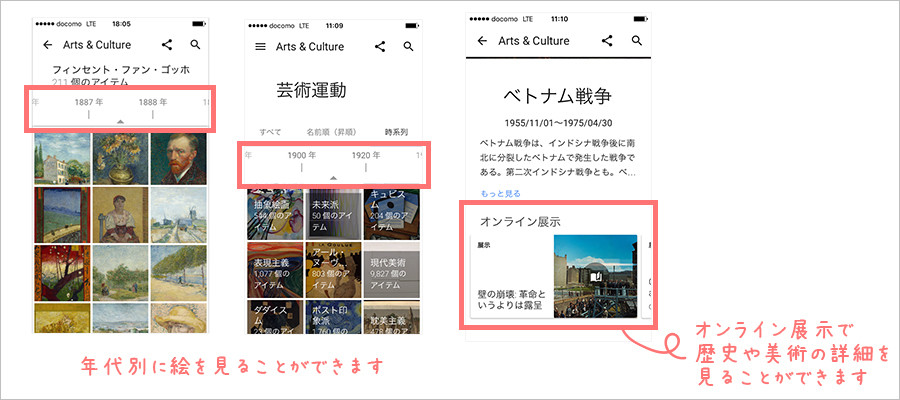Open the ポスト印象派 movement tile
This screenshot has height=400, width=900.
point(333,316)
